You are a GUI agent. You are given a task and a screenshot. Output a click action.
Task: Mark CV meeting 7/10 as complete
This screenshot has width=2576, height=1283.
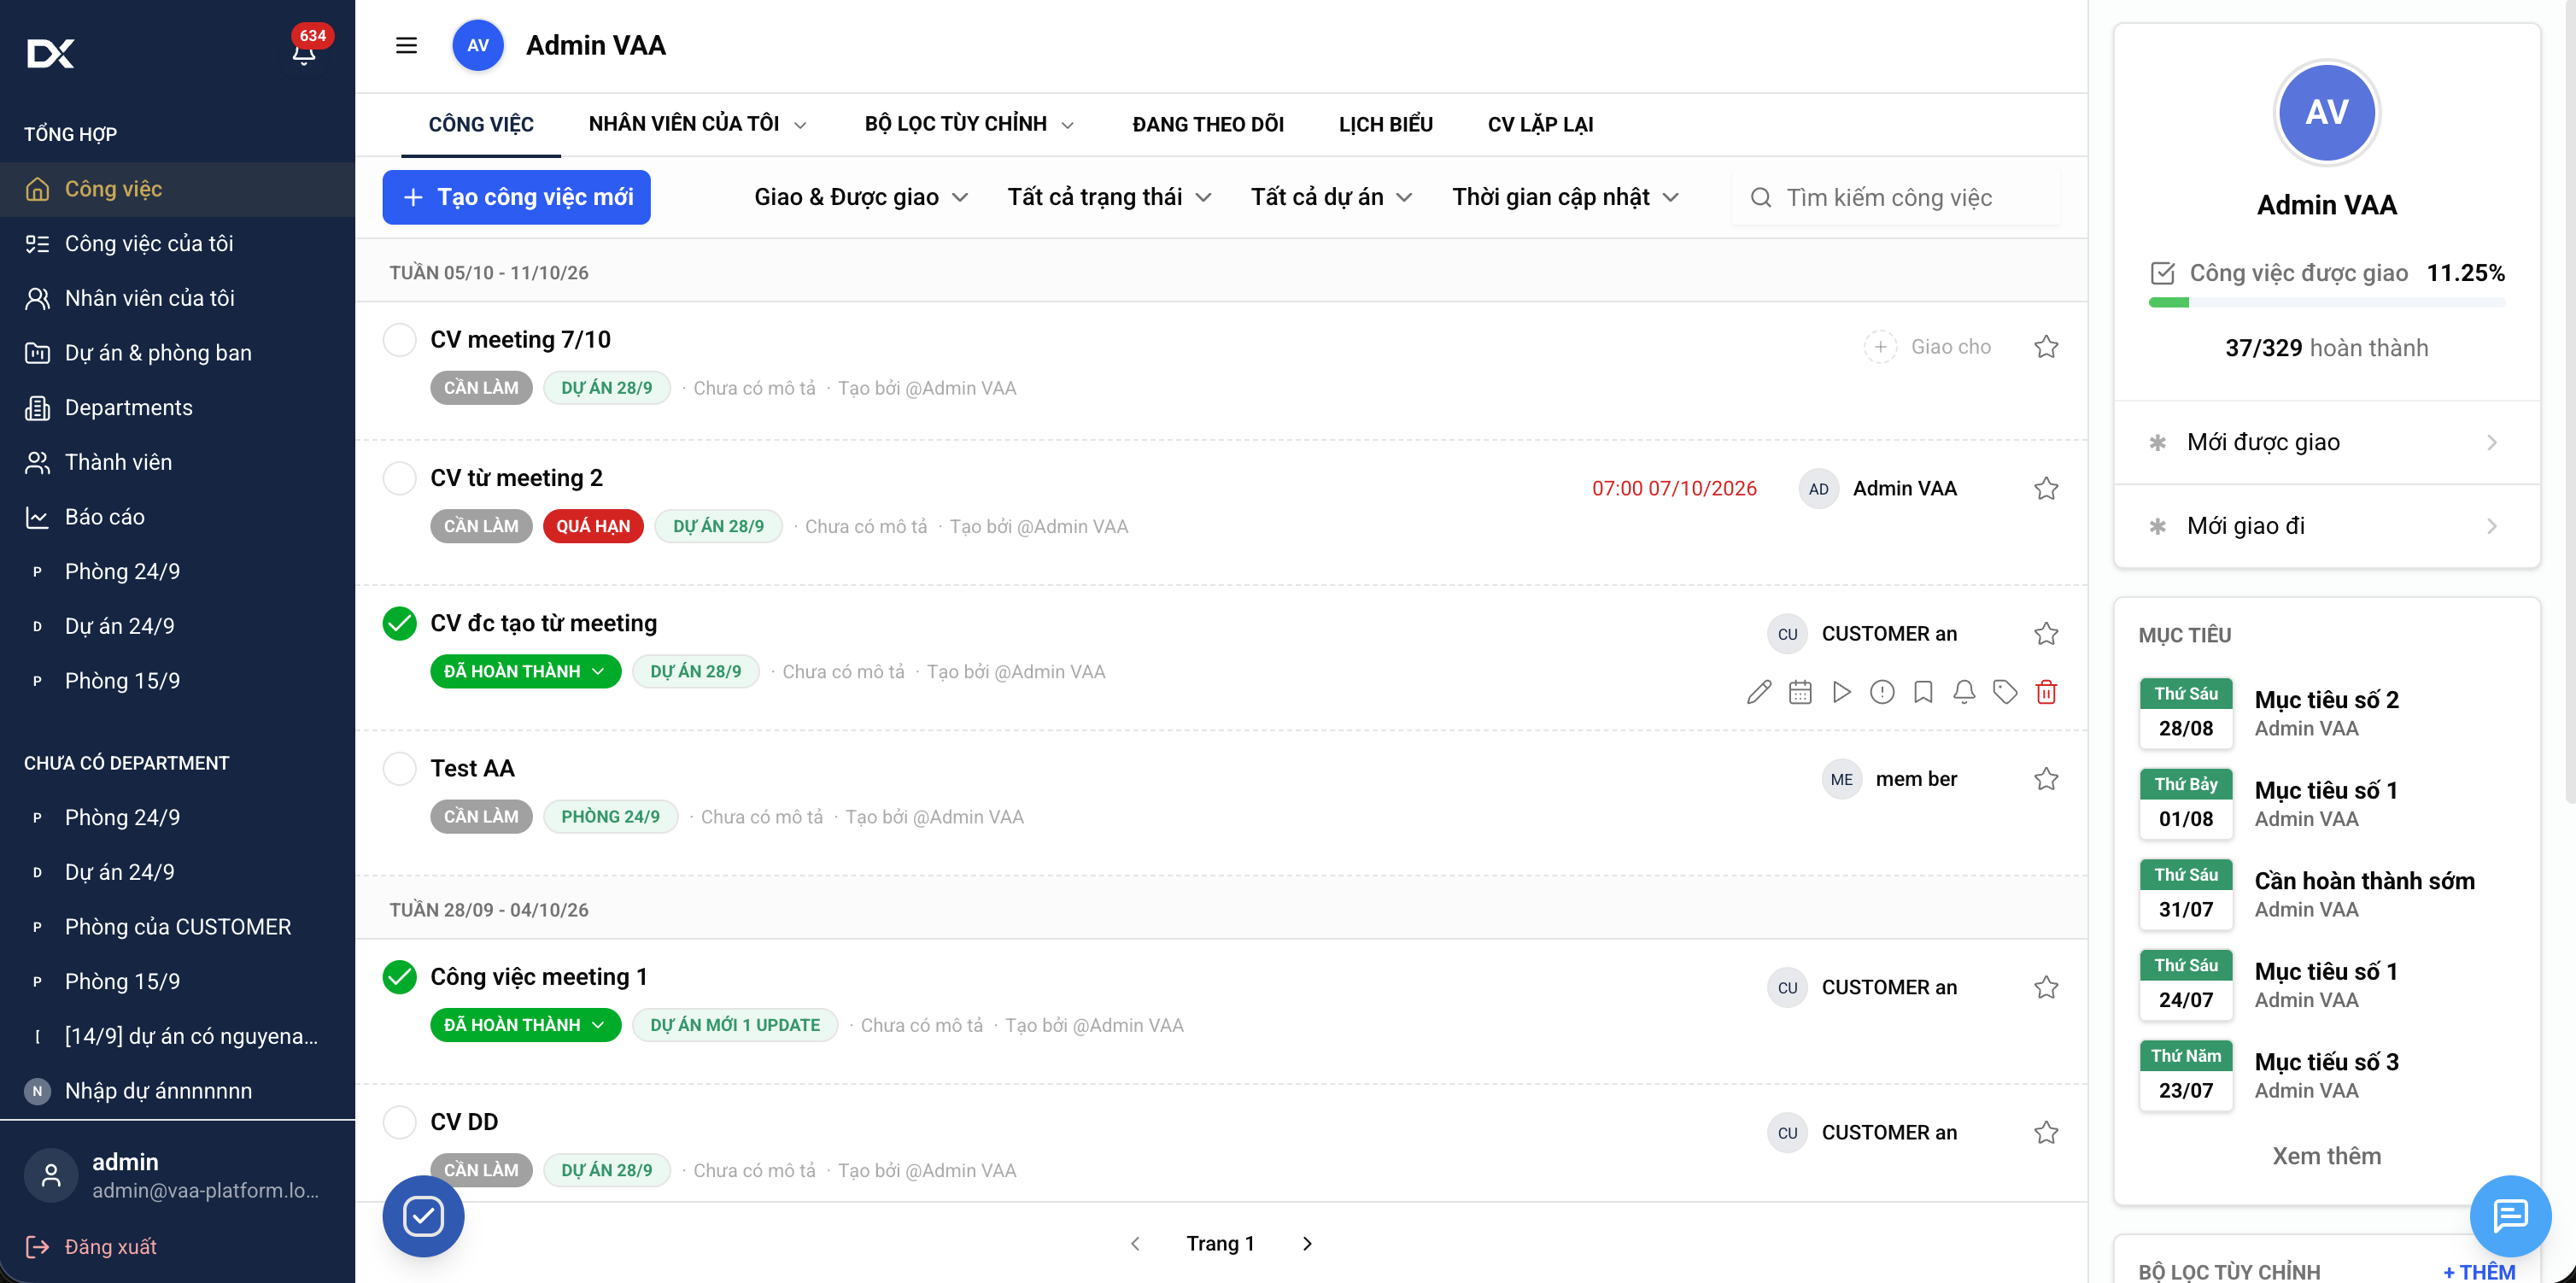tap(399, 340)
